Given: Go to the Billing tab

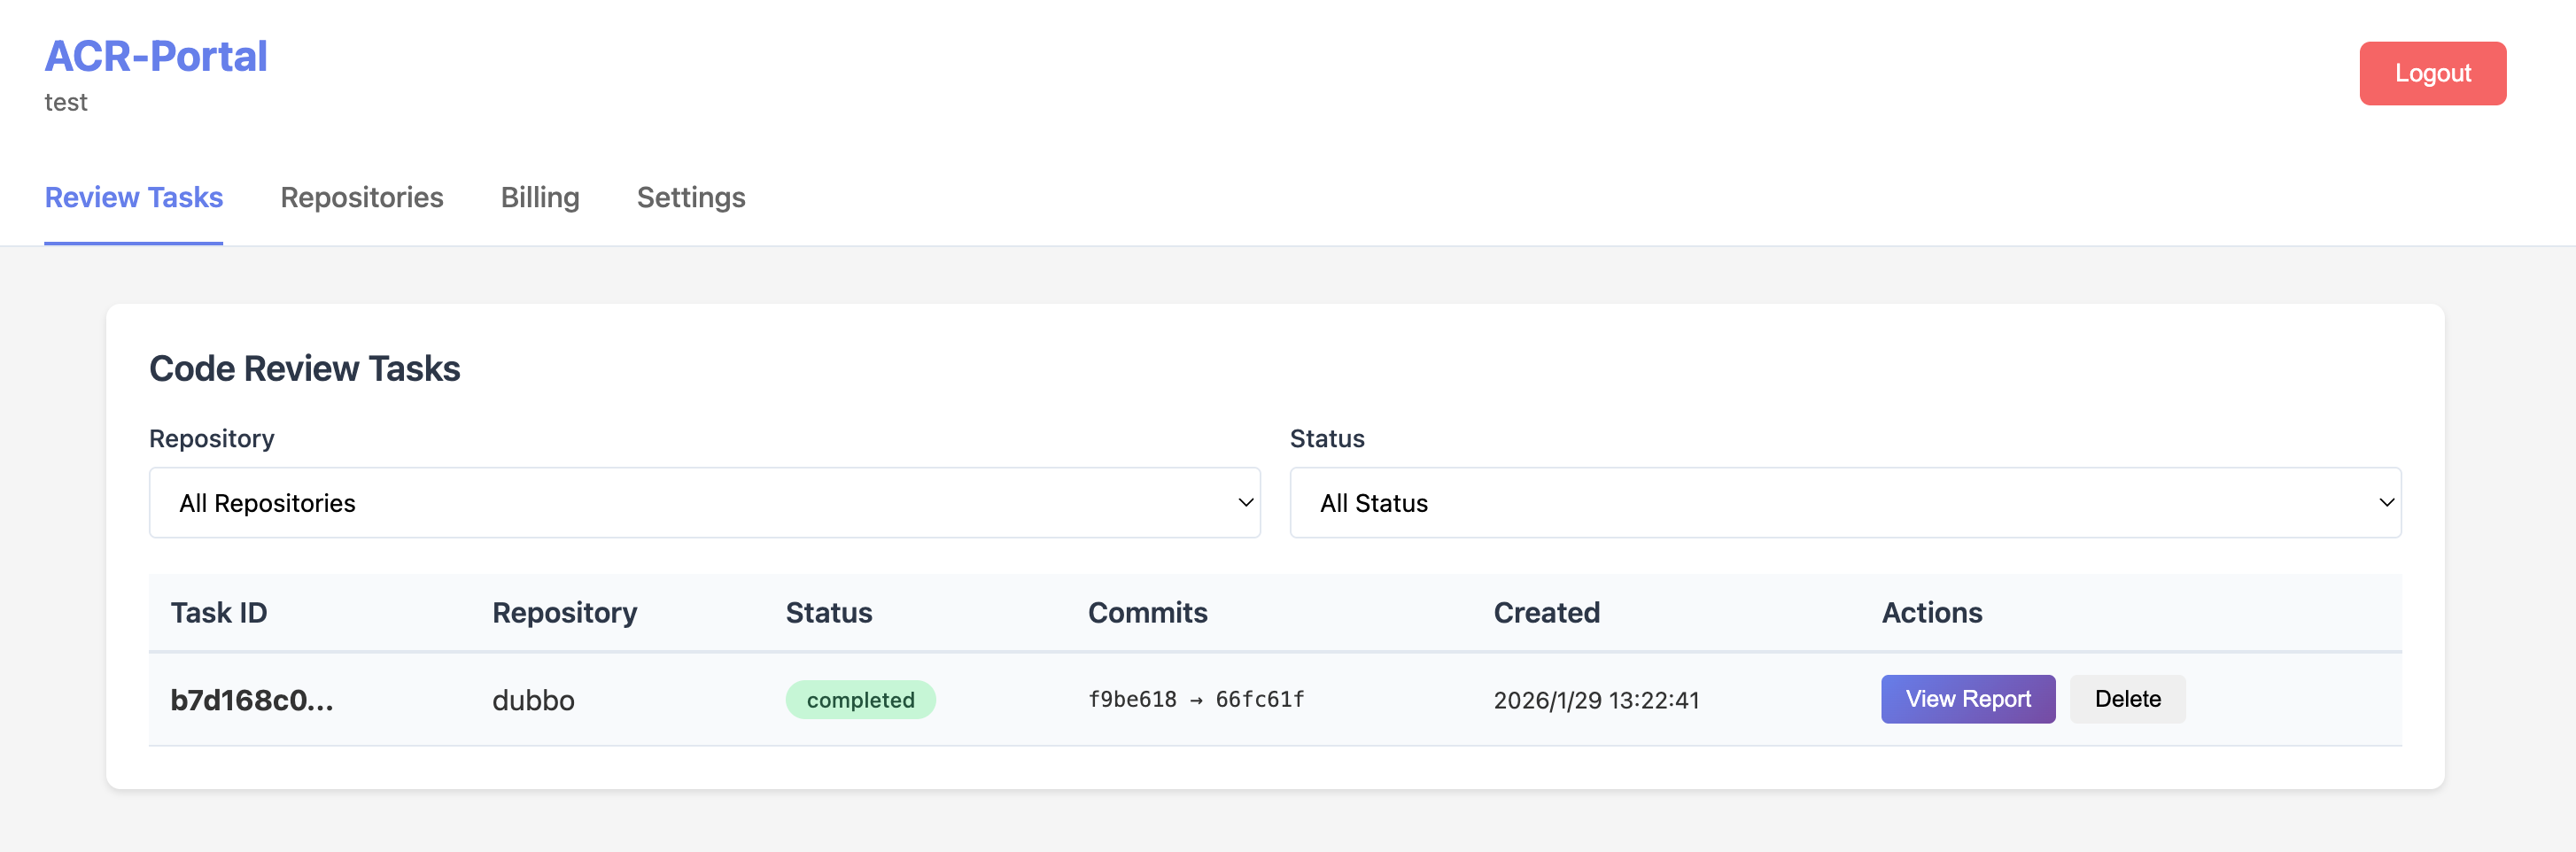Looking at the screenshot, I should click(x=540, y=197).
